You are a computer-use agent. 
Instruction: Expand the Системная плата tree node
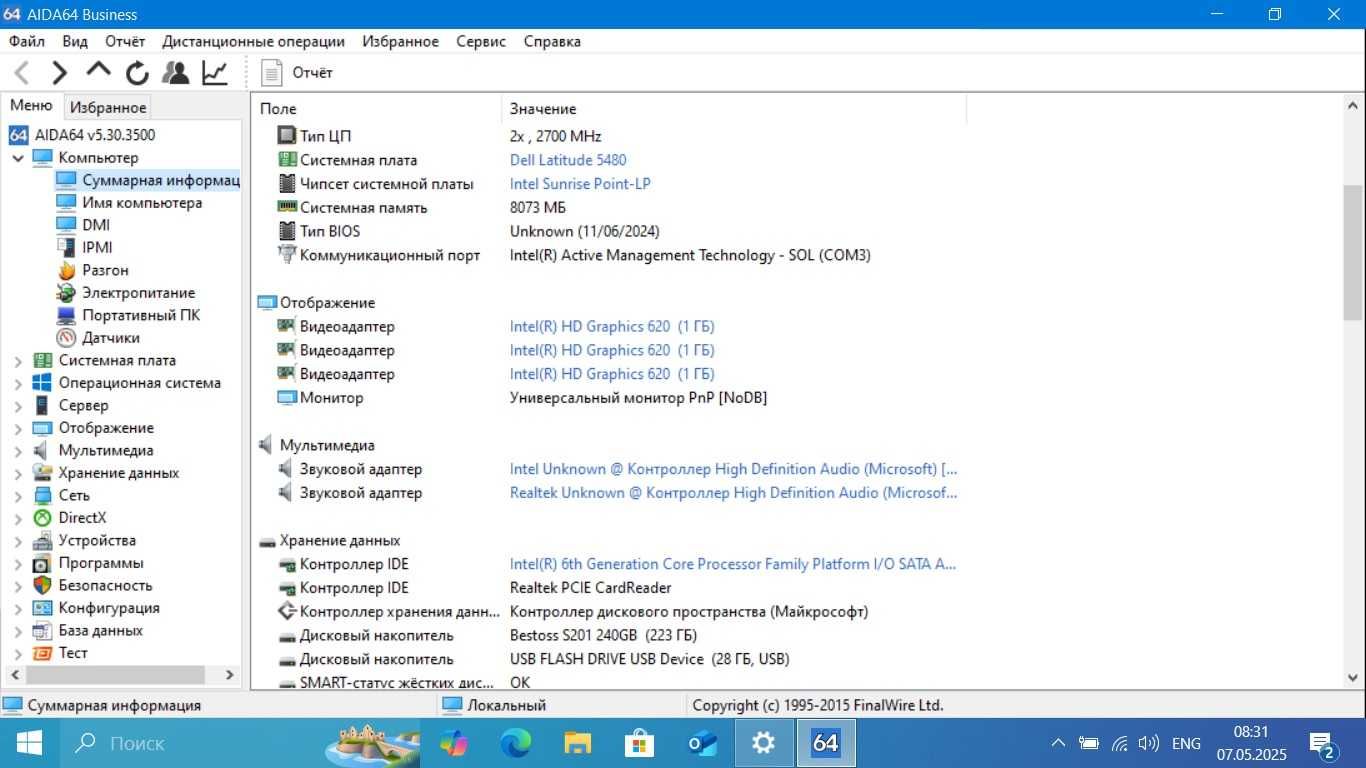point(18,361)
